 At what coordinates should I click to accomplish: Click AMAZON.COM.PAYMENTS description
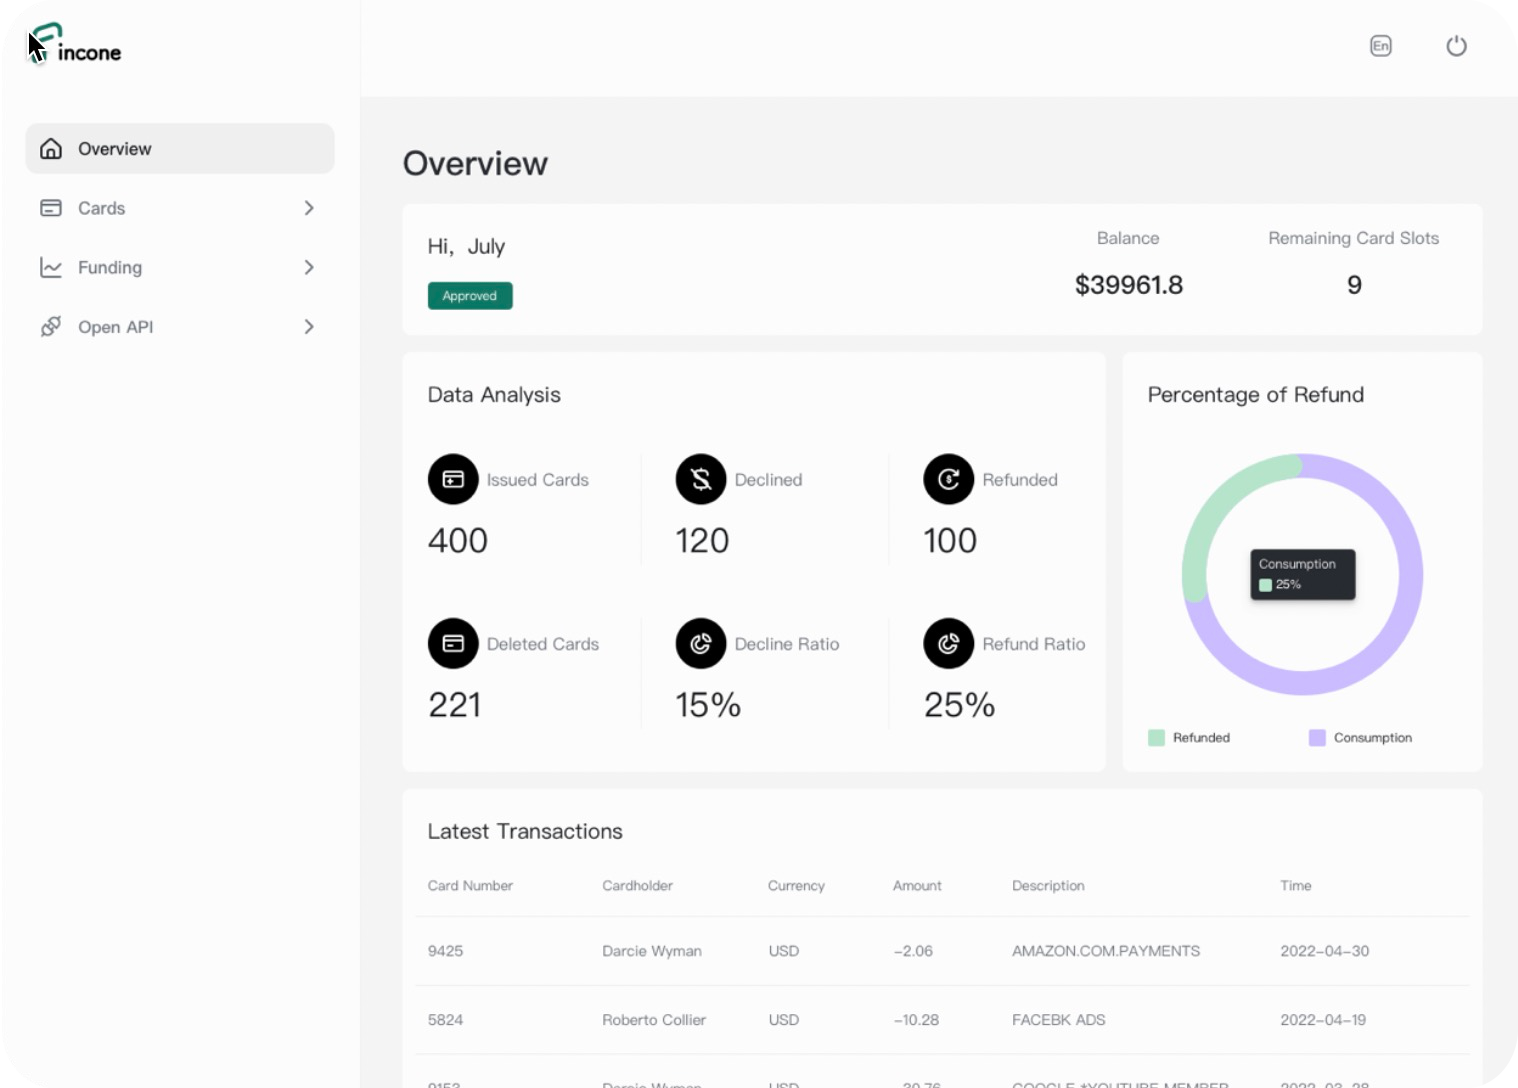click(x=1106, y=951)
